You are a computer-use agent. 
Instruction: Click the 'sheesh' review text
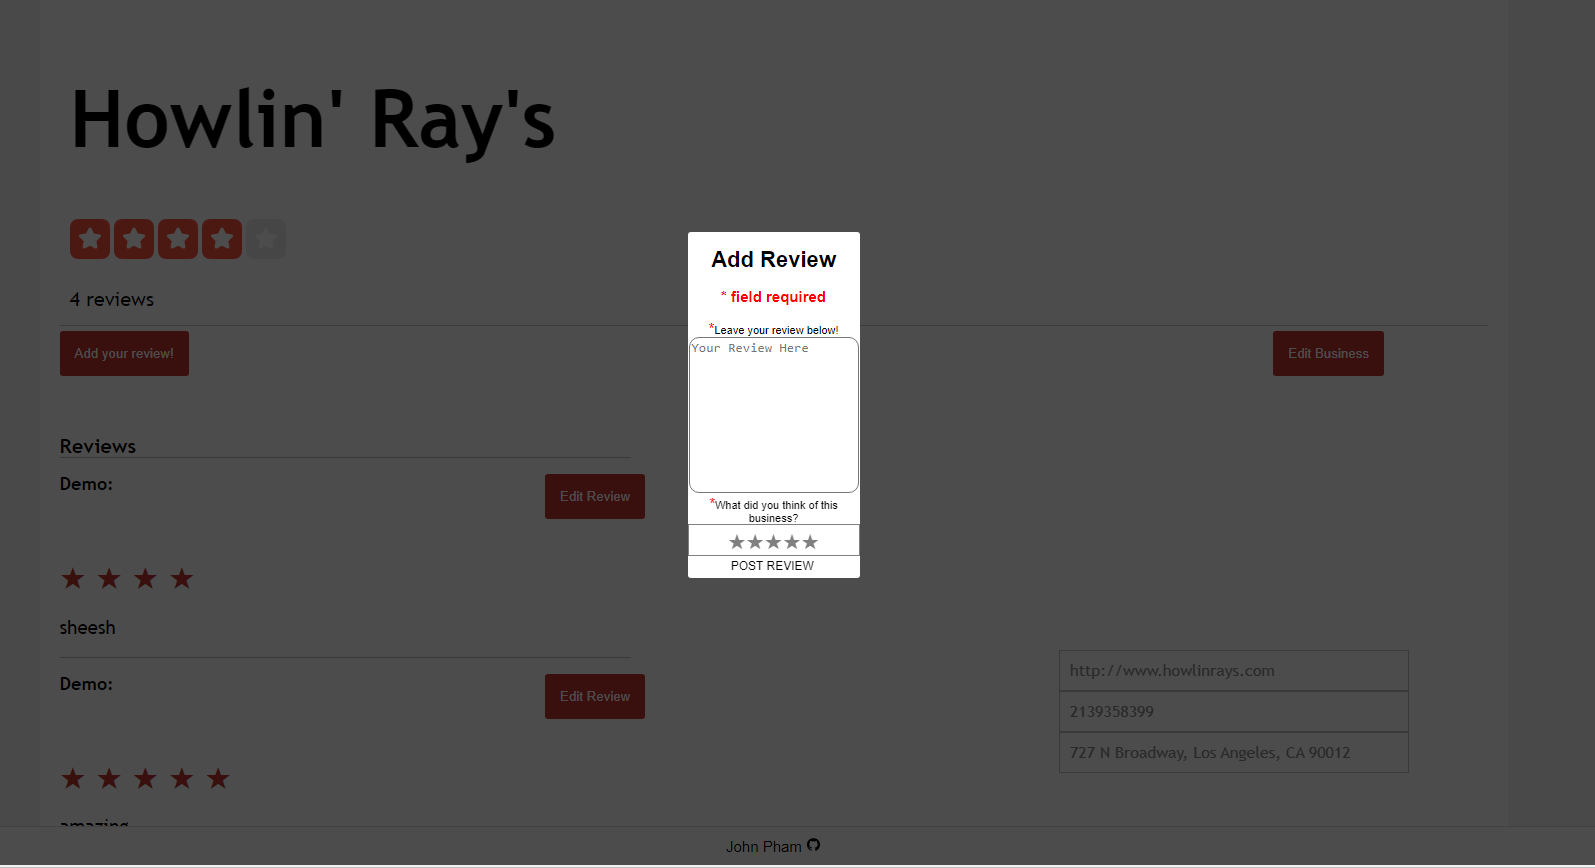tap(87, 628)
